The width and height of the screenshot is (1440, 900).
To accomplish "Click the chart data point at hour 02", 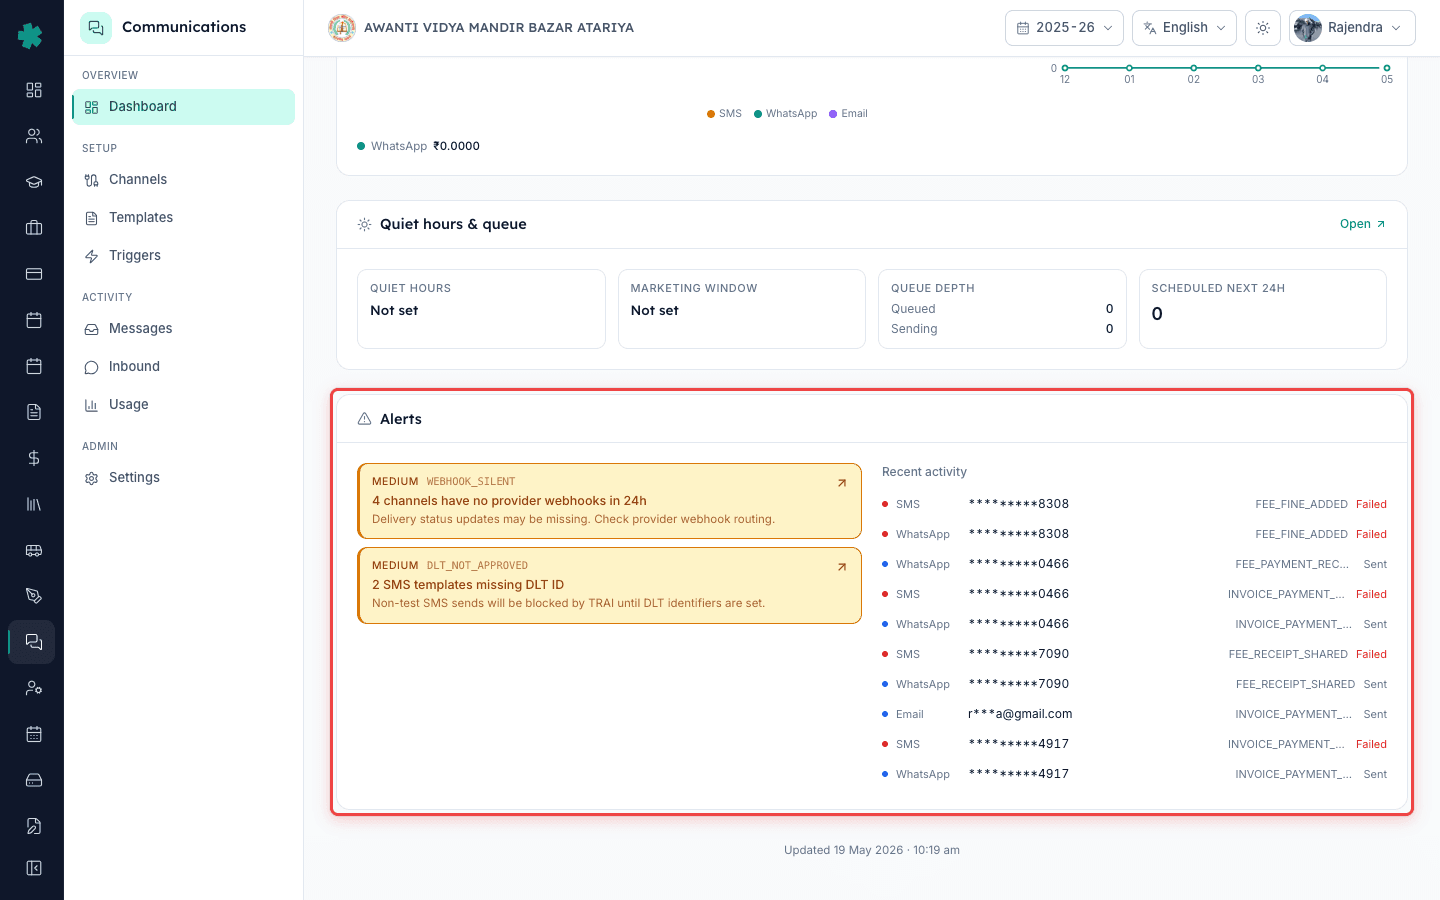I will (x=1194, y=68).
